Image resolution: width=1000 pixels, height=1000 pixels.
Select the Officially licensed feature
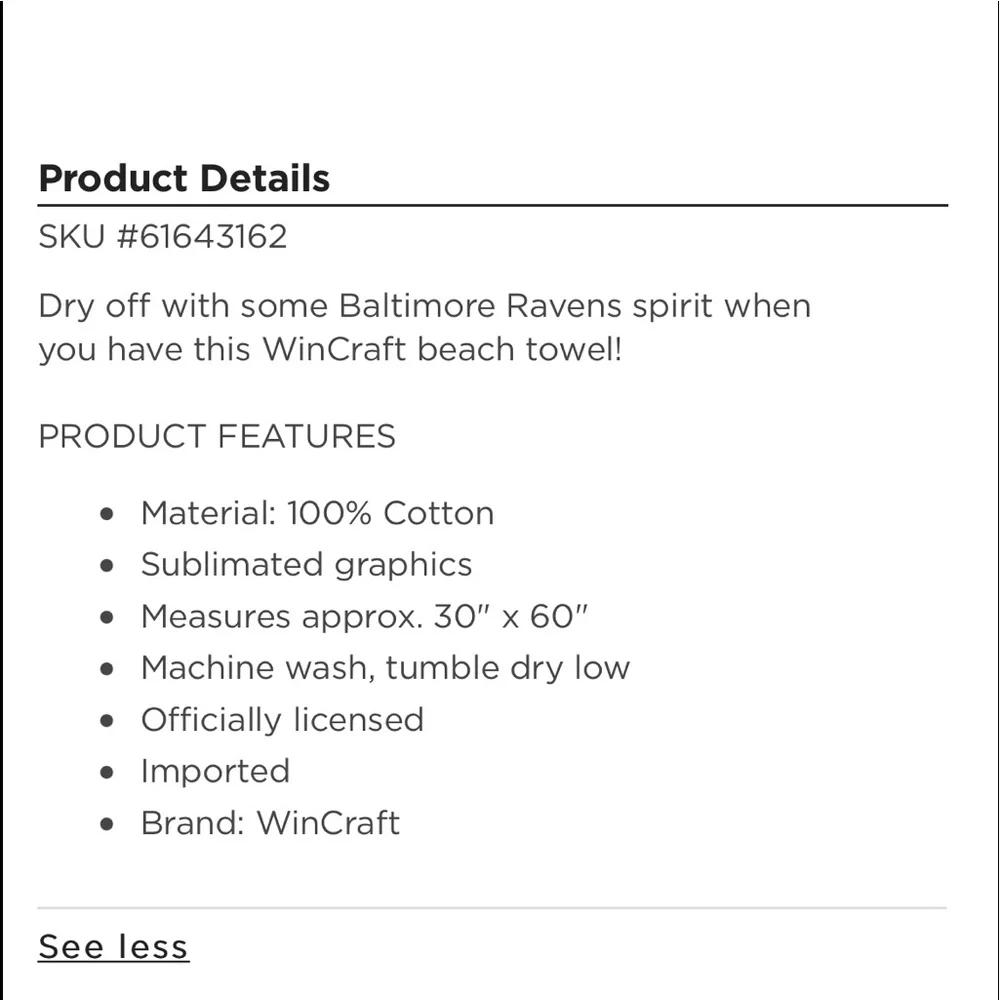[282, 719]
